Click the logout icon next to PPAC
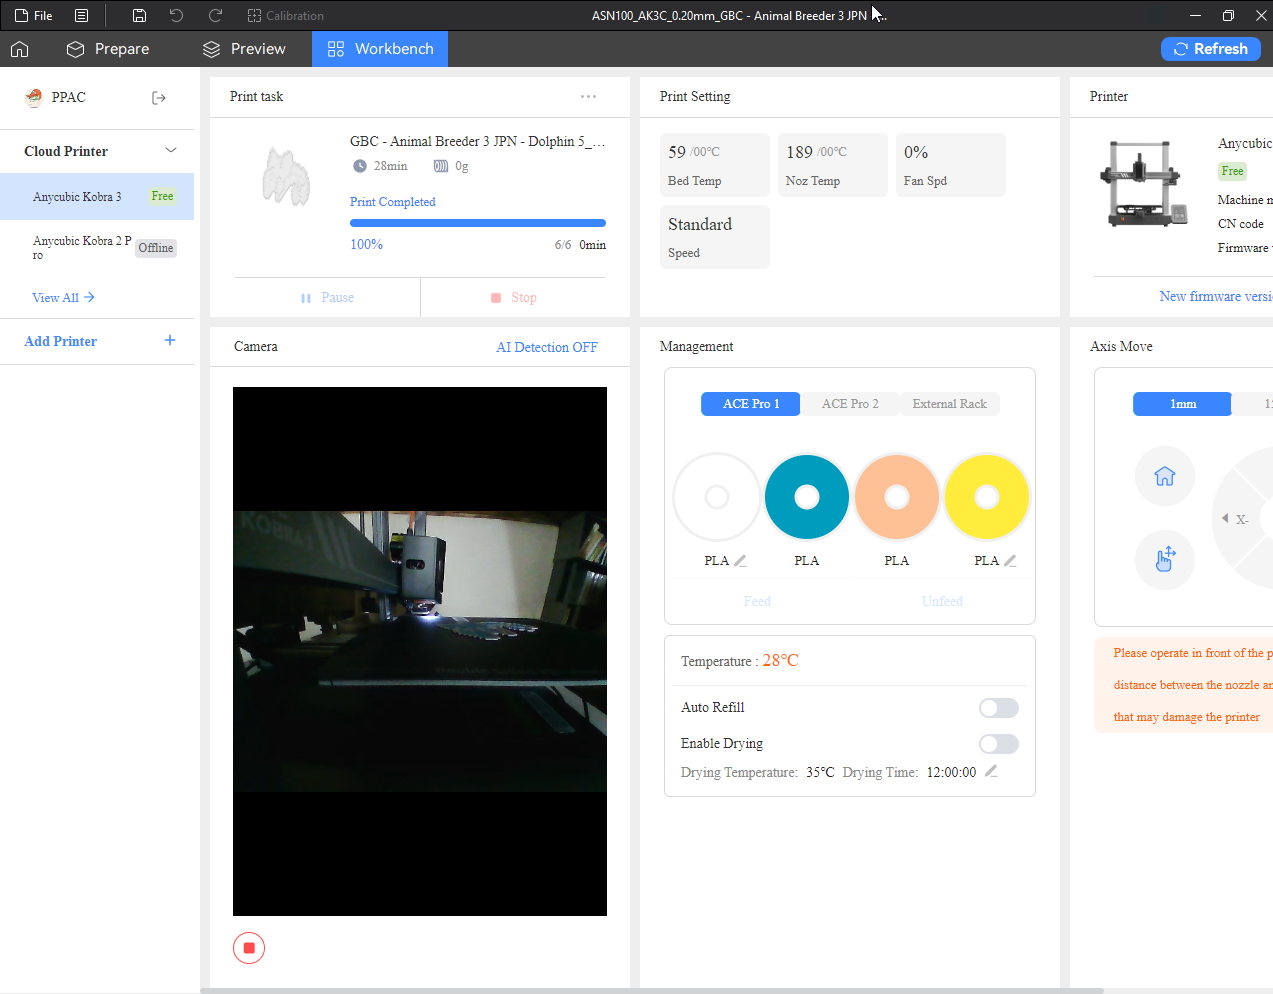This screenshot has width=1273, height=994. (x=159, y=97)
